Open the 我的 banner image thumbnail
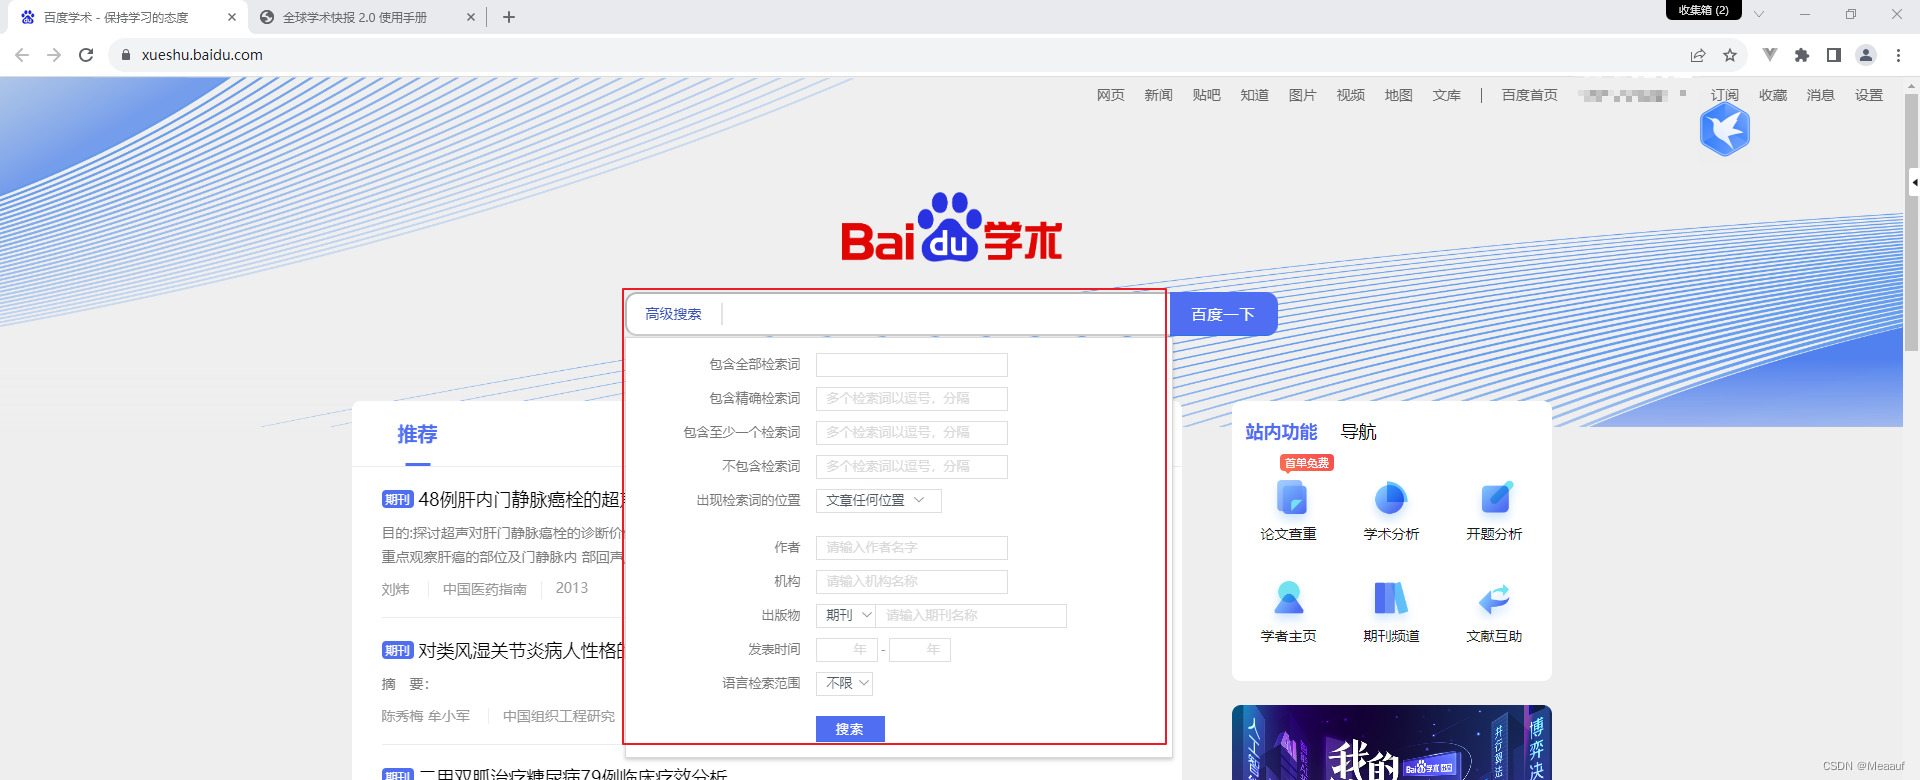 click(x=1391, y=742)
